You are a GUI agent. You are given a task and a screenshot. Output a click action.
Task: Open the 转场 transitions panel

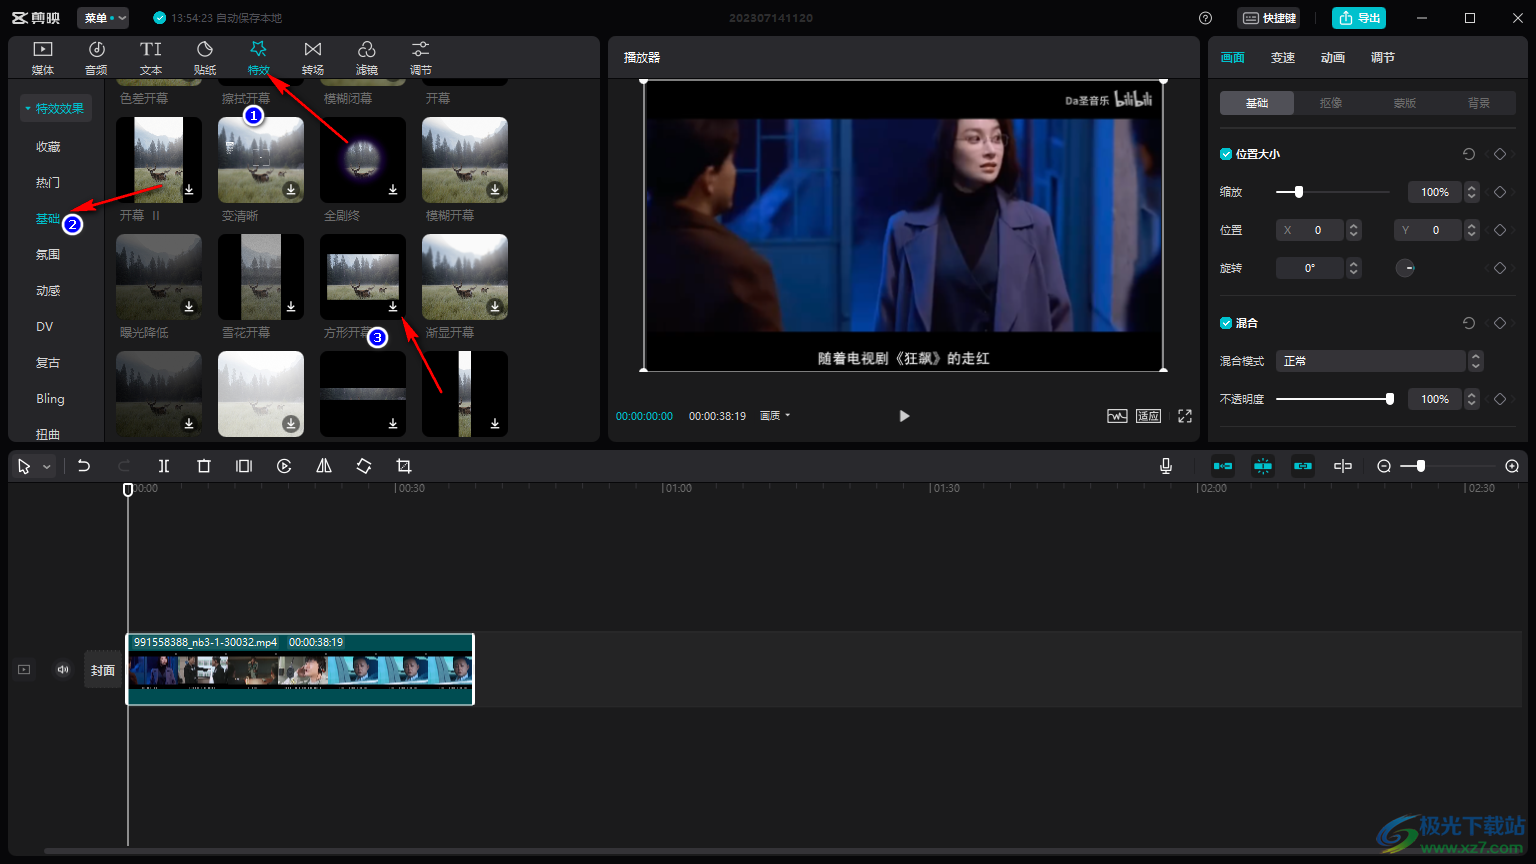pyautogui.click(x=313, y=58)
